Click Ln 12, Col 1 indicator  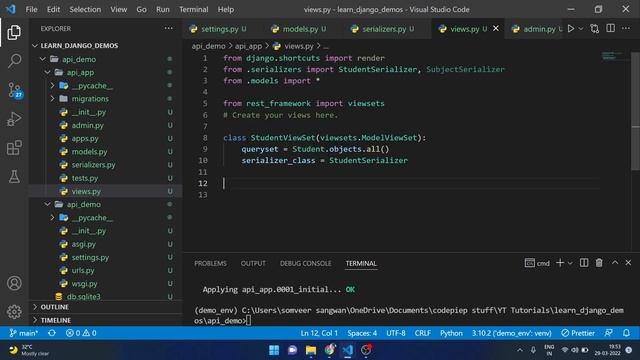(x=319, y=333)
